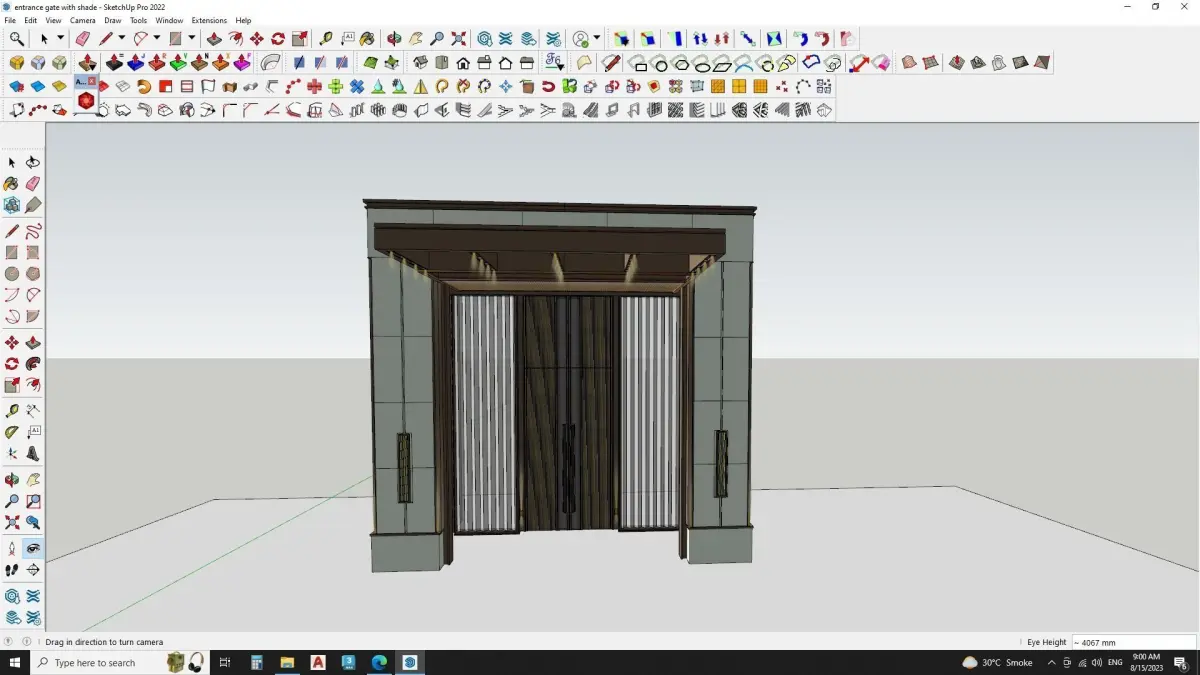This screenshot has height=675, width=1200.
Task: Open the taskbar clock showing 9:00 AM
Action: pyautogui.click(x=1146, y=662)
